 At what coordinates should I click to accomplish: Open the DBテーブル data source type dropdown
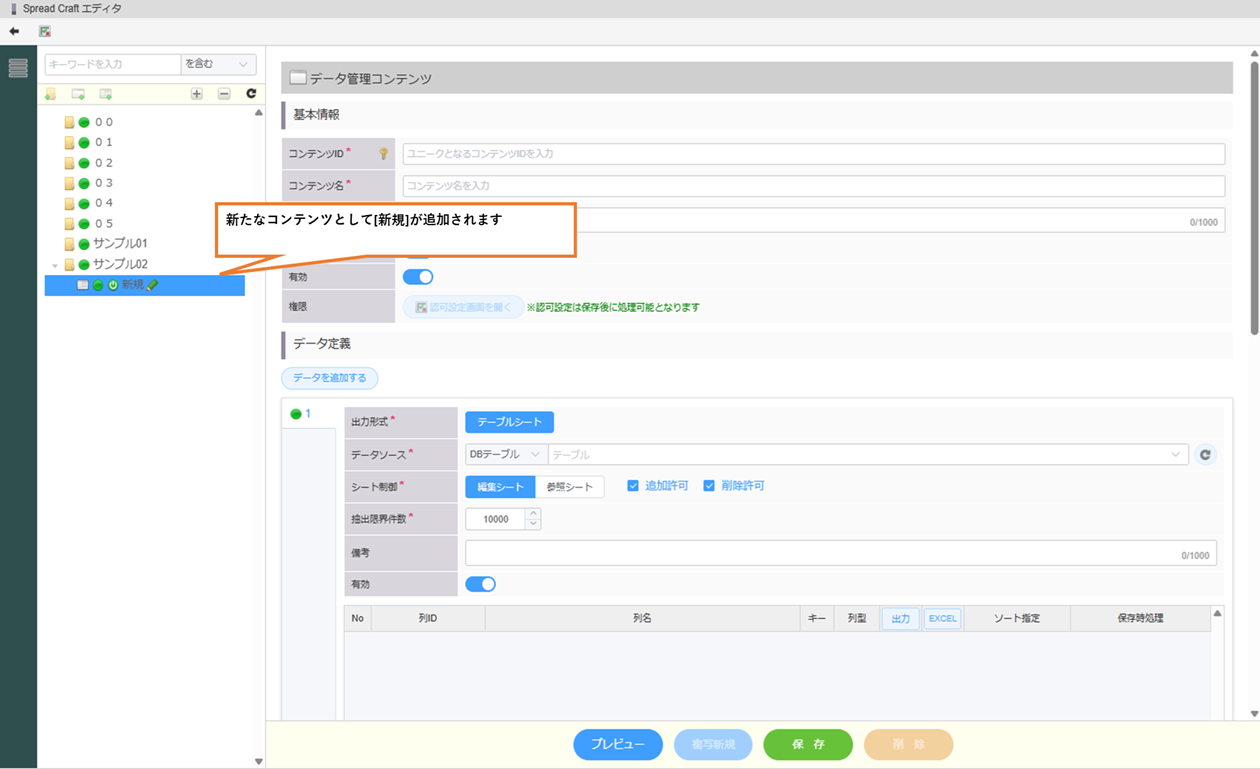point(506,455)
